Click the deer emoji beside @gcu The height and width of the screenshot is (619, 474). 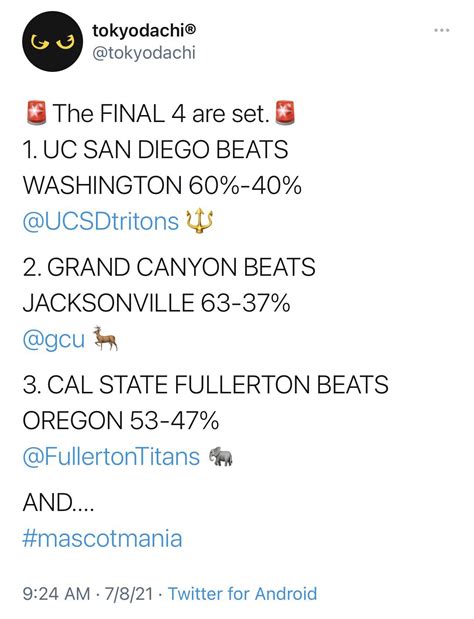(105, 338)
